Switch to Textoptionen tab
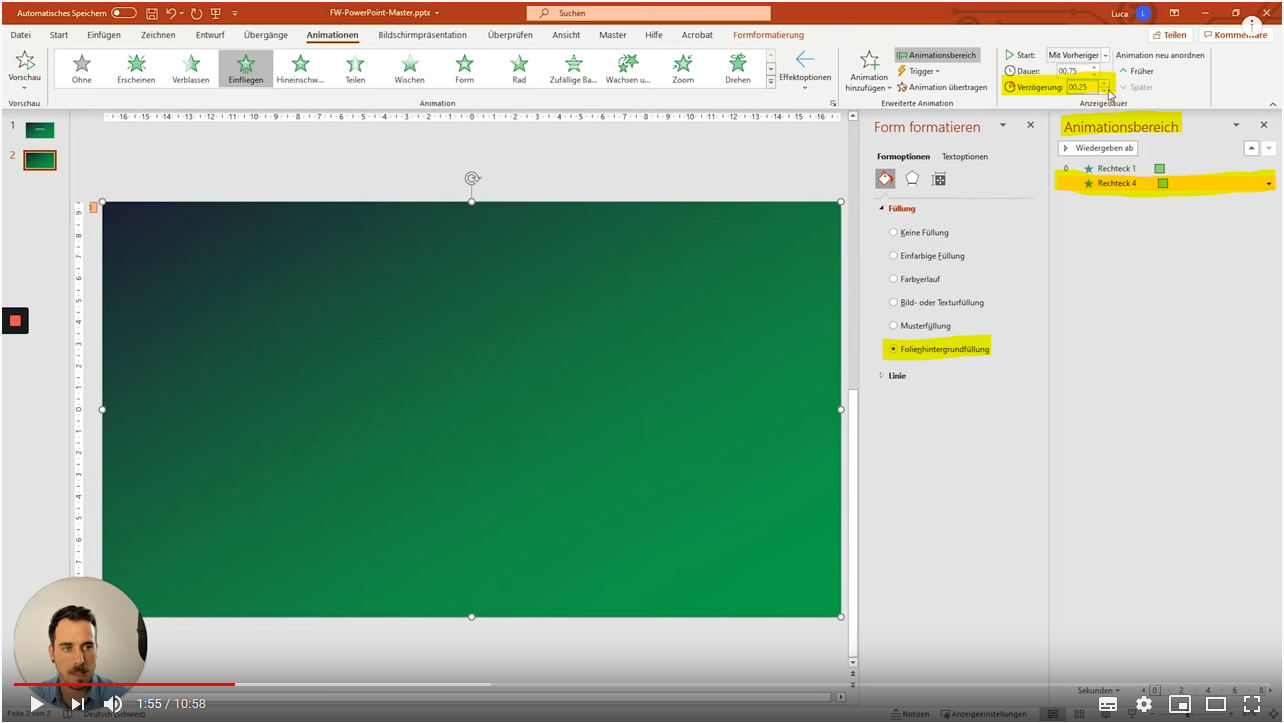Screen dimensions: 1284x723 pos(965,157)
